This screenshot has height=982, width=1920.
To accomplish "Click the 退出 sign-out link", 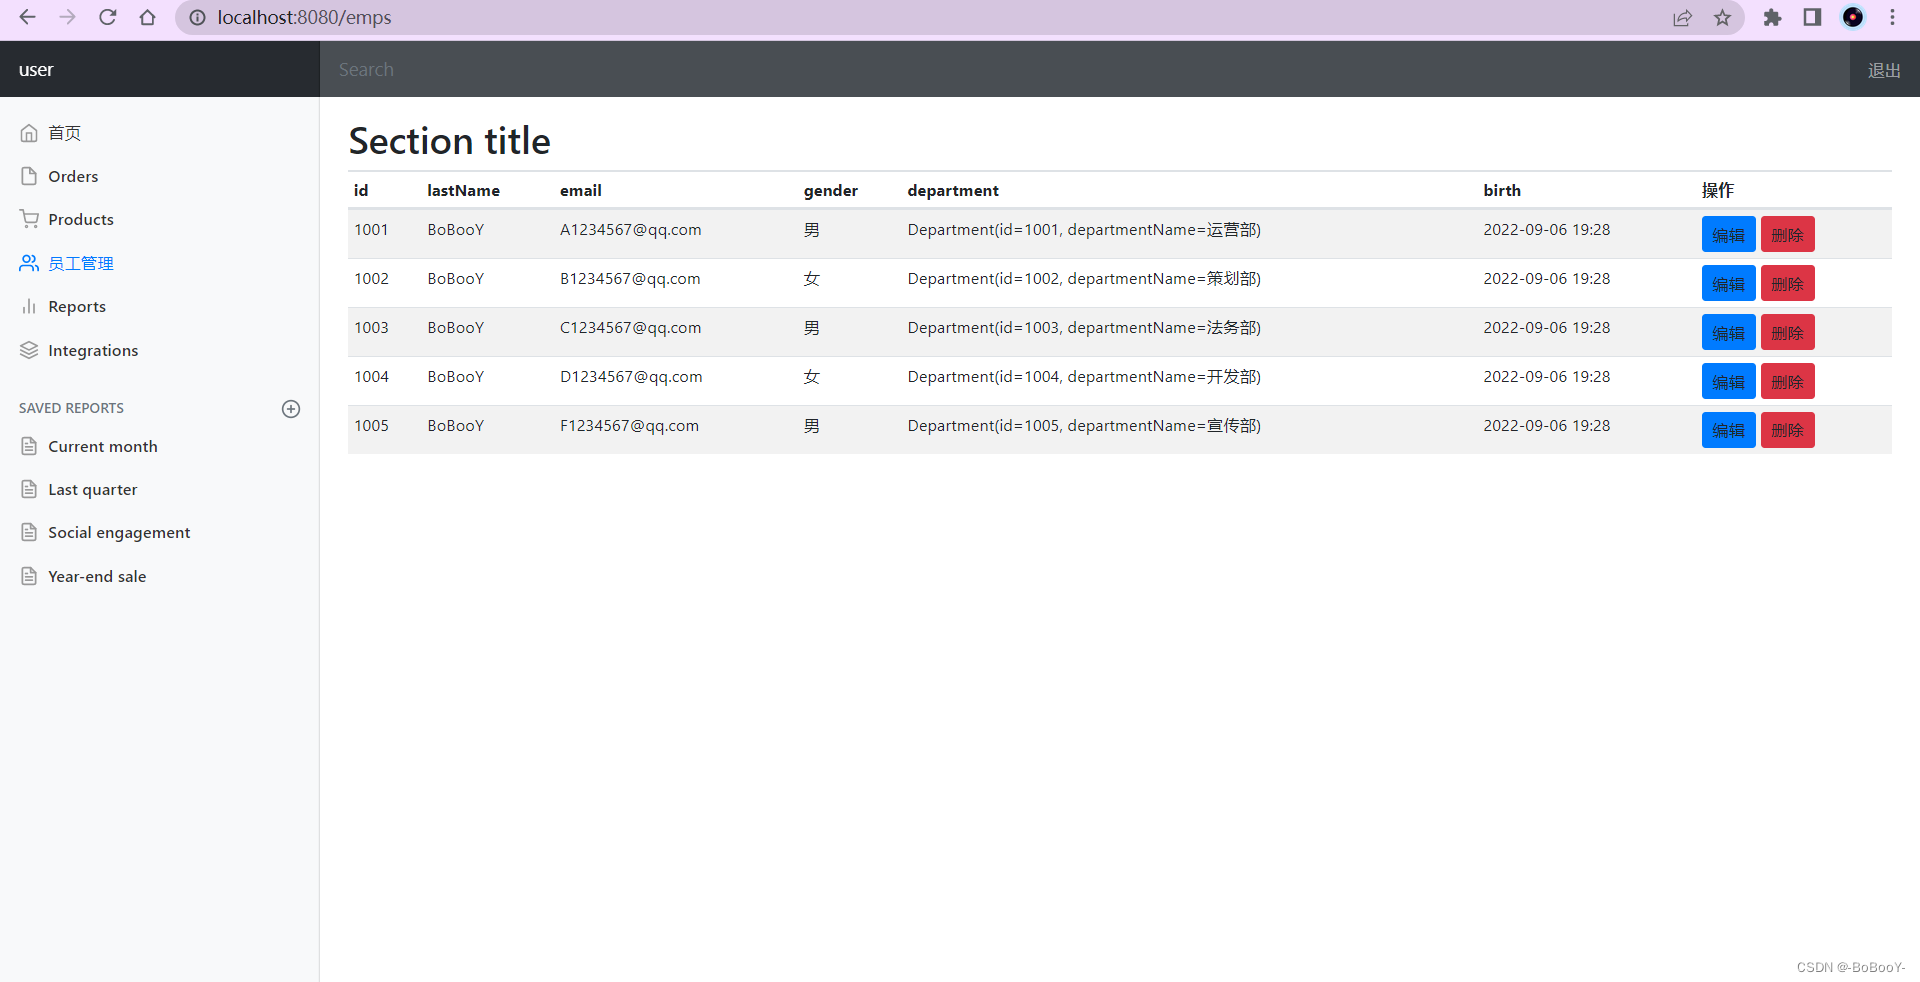I will pos(1884,70).
